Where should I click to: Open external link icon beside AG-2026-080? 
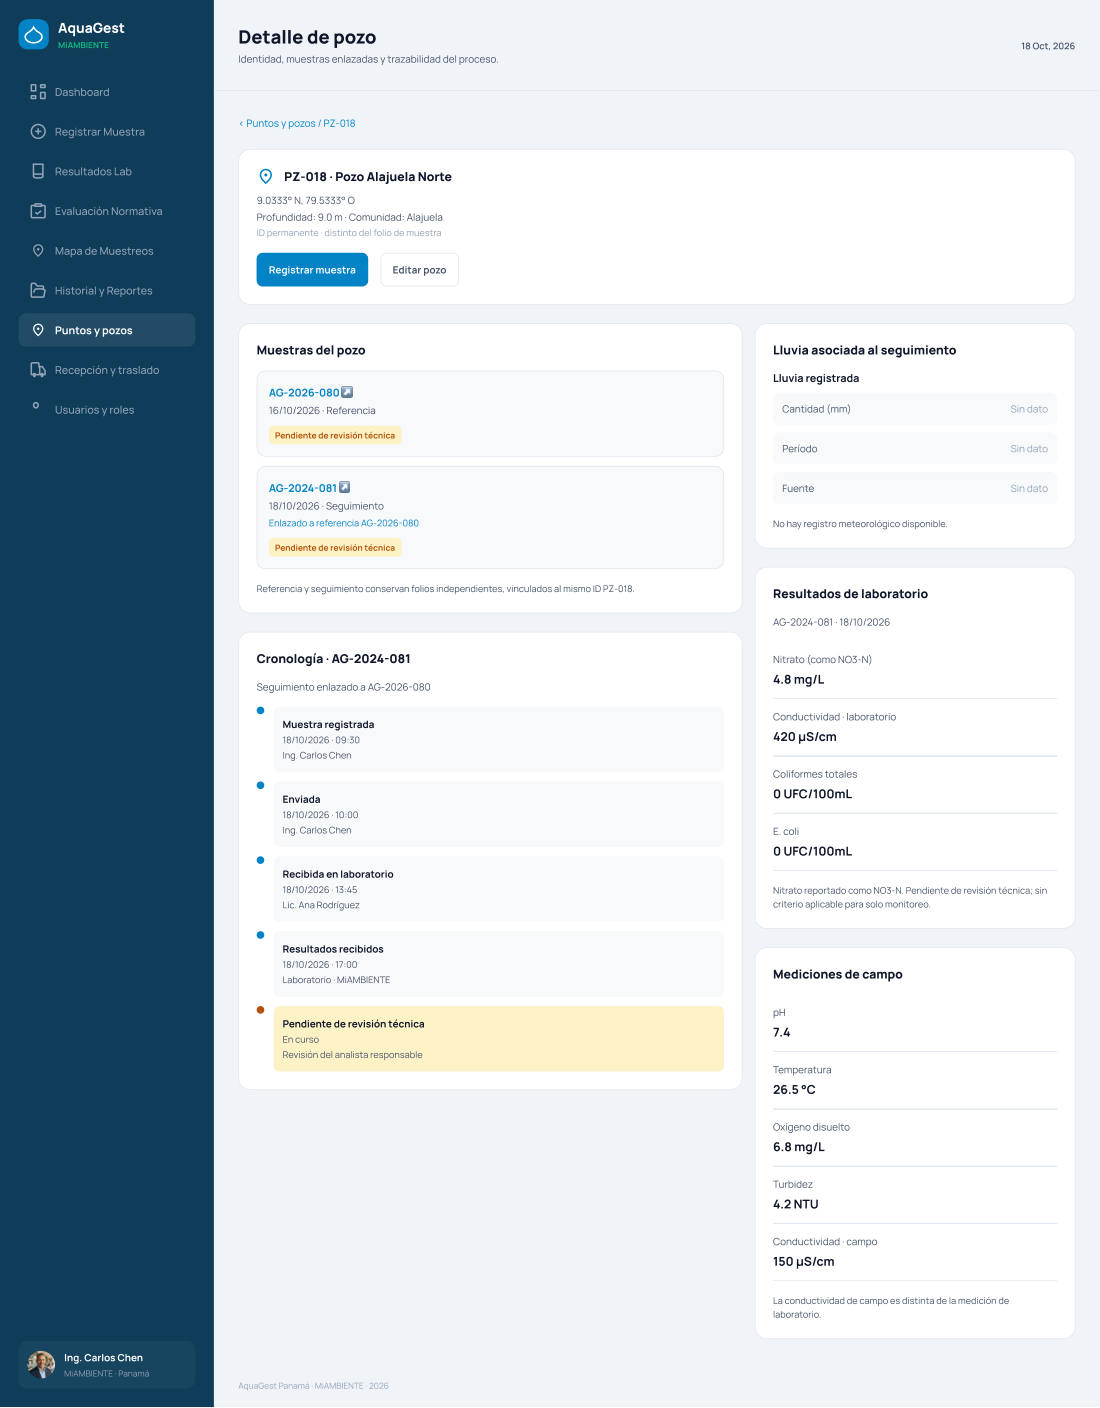[347, 392]
